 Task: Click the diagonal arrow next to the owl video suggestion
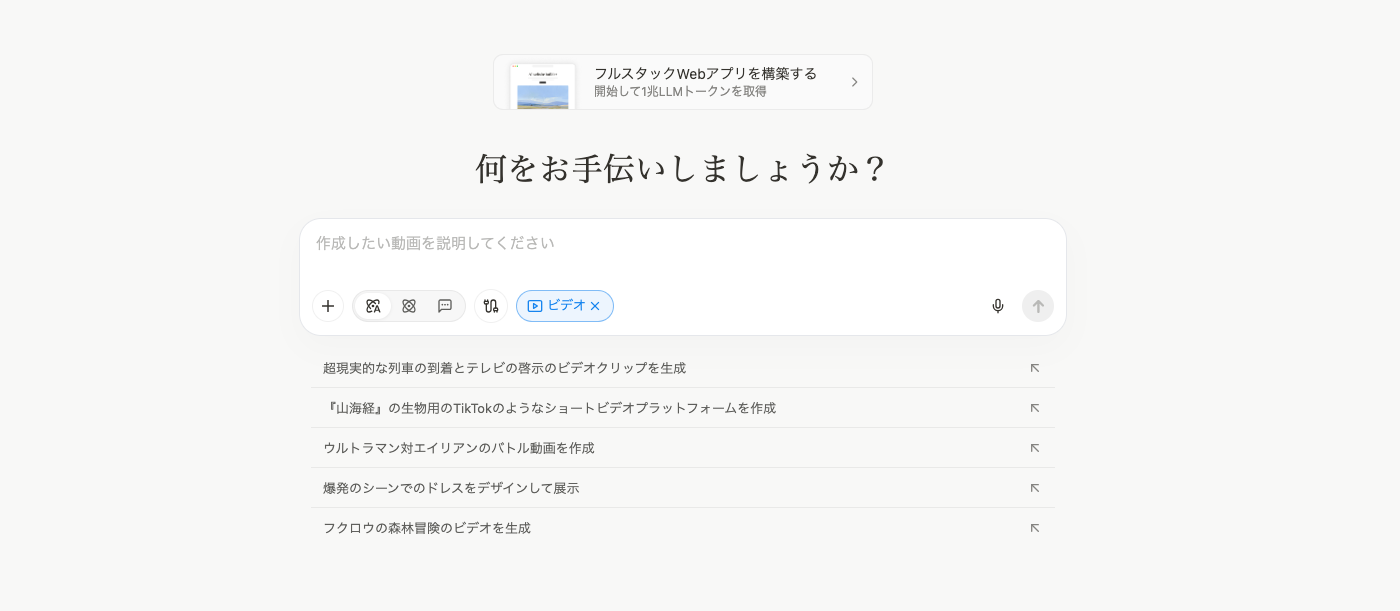(1035, 528)
